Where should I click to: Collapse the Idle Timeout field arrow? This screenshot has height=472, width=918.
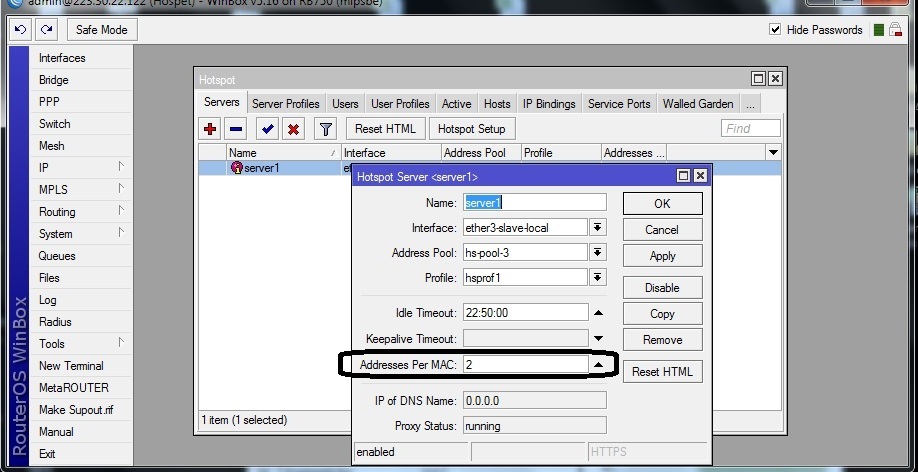pyautogui.click(x=598, y=313)
